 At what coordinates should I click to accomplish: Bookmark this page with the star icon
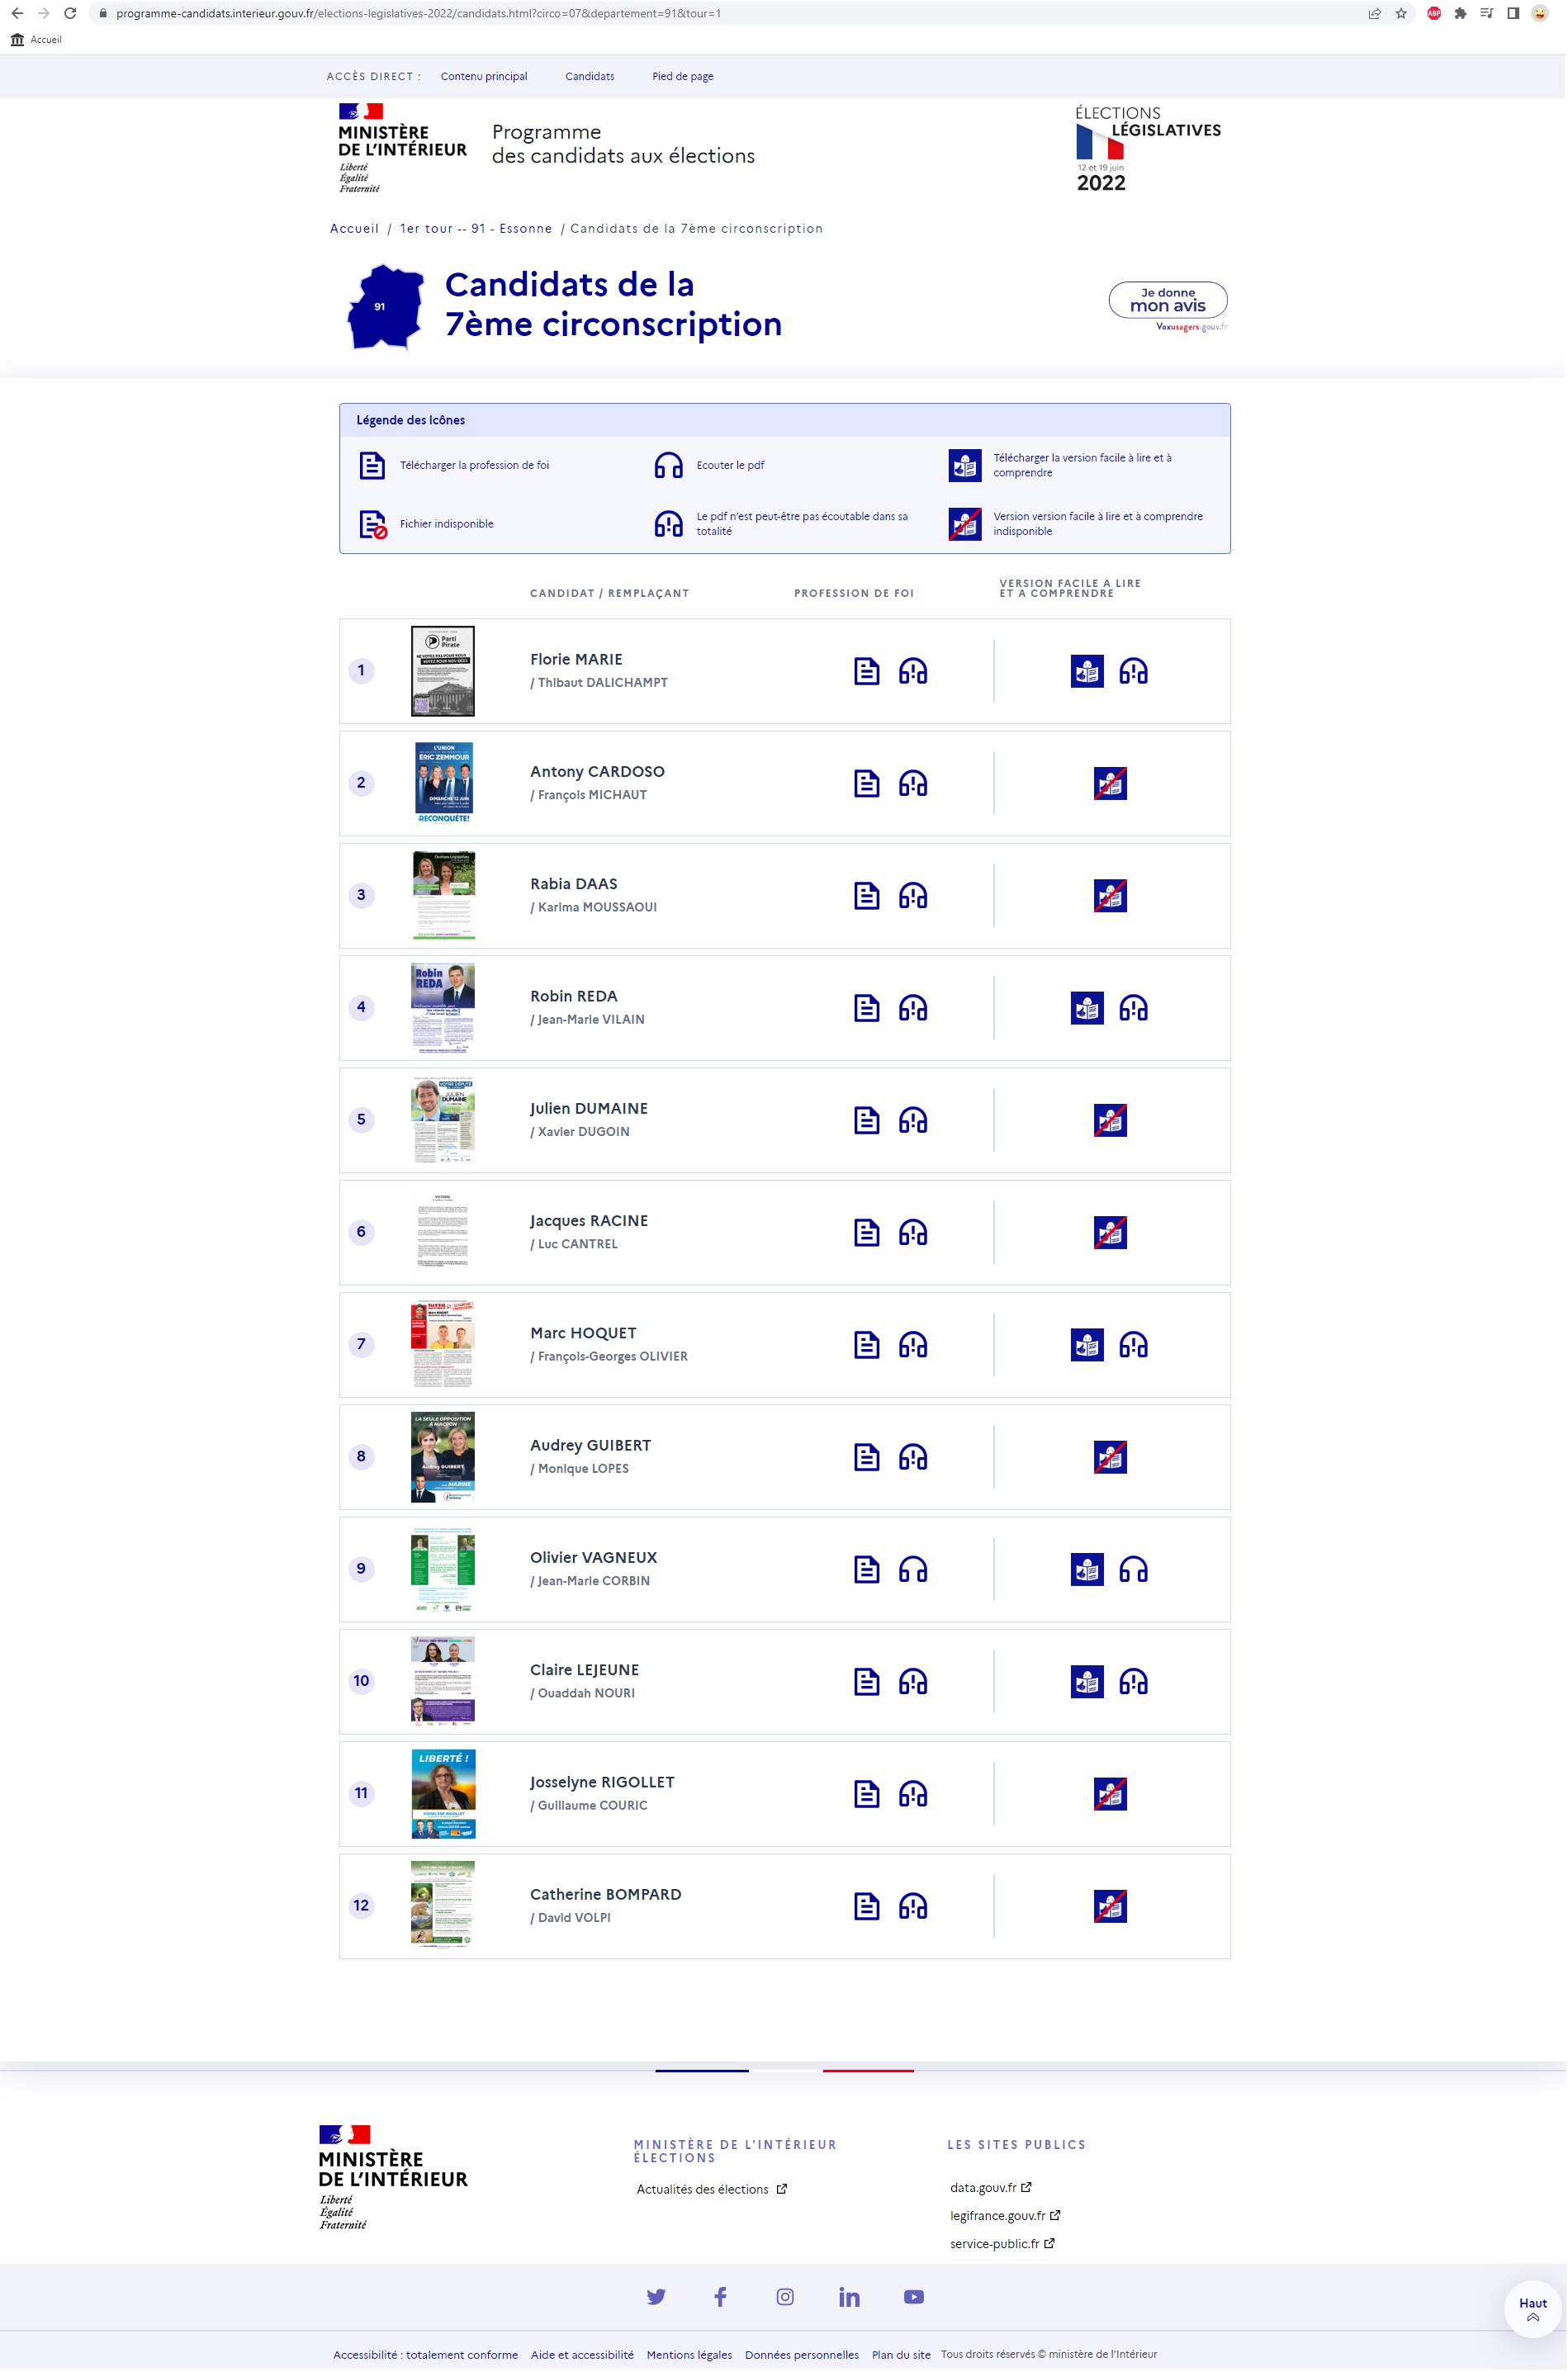(x=1401, y=13)
